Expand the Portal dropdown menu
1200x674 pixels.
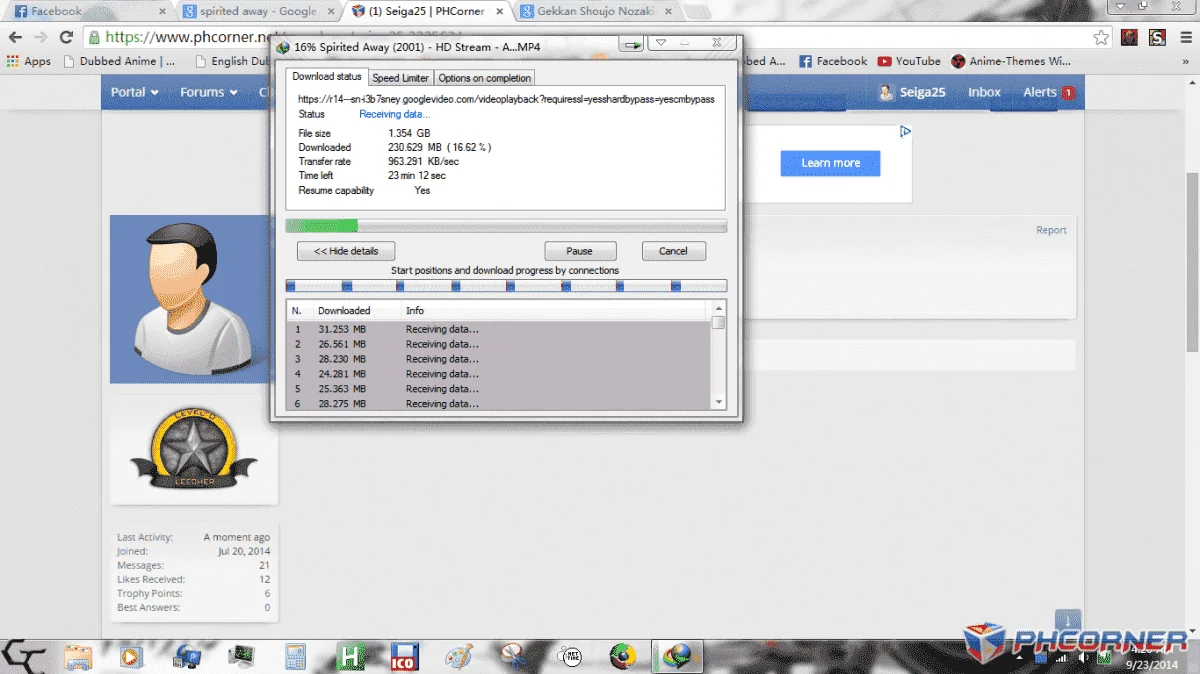134,92
